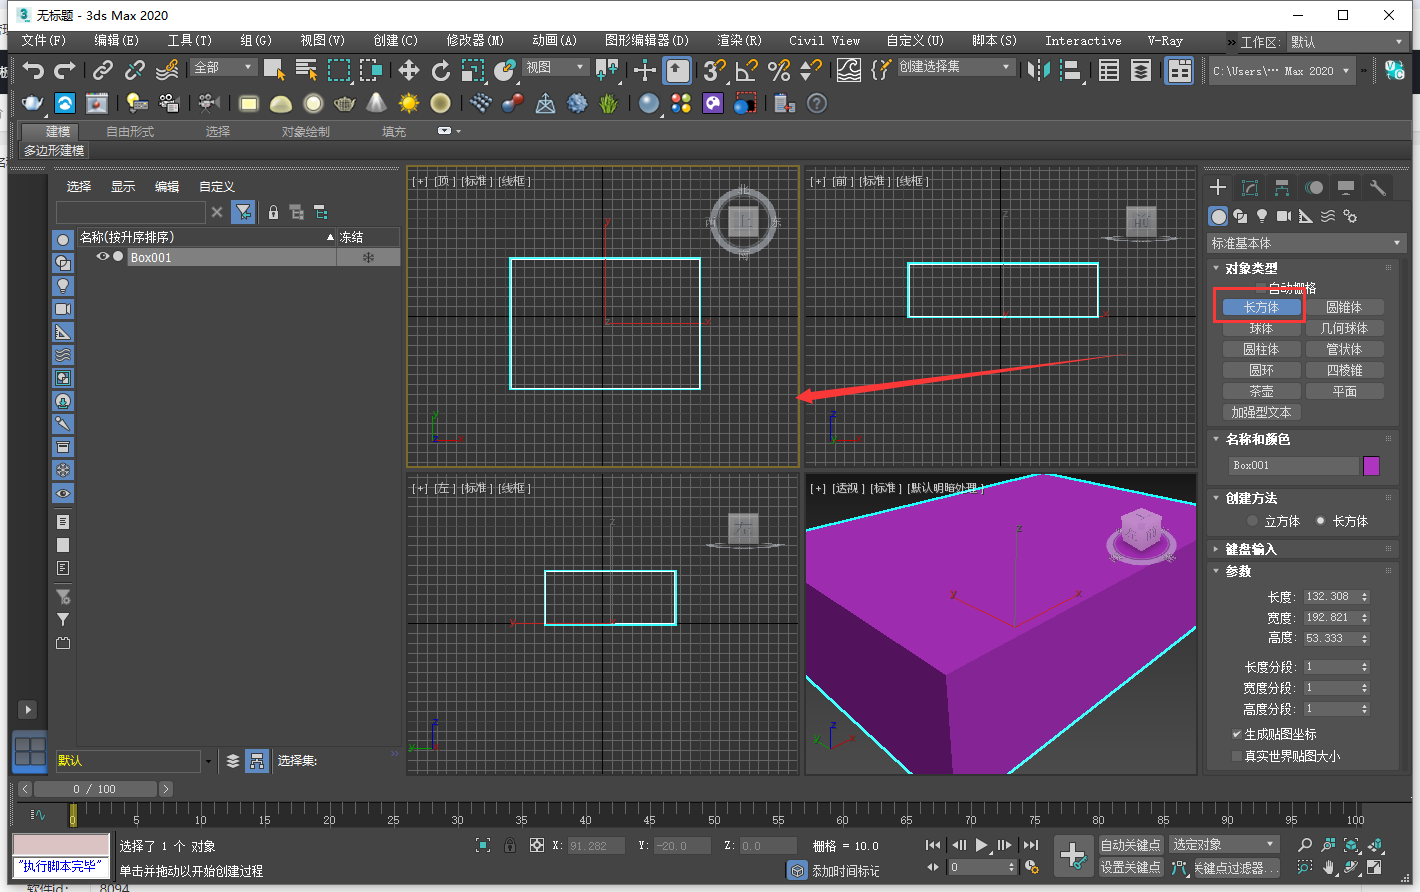Open the 视图 reference coordinate dropdown
Screen dimensions: 1420x892
click(x=556, y=67)
